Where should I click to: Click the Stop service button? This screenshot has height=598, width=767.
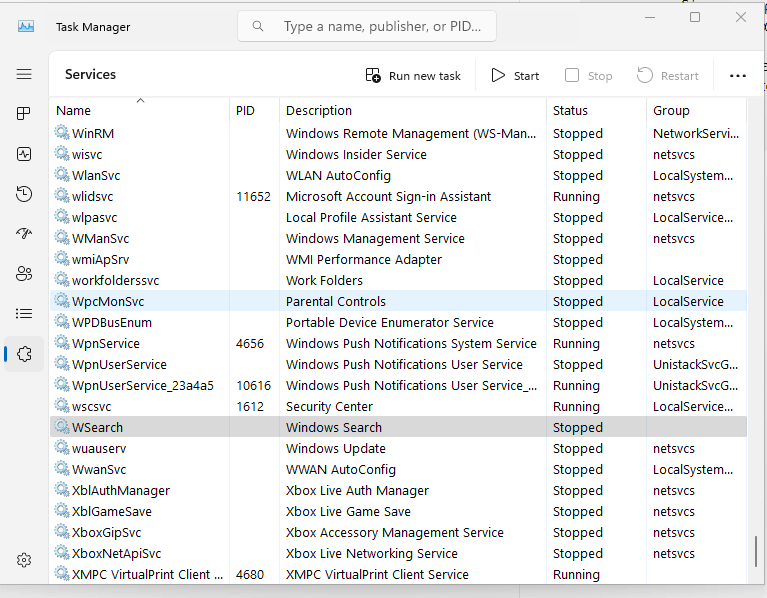pos(589,76)
